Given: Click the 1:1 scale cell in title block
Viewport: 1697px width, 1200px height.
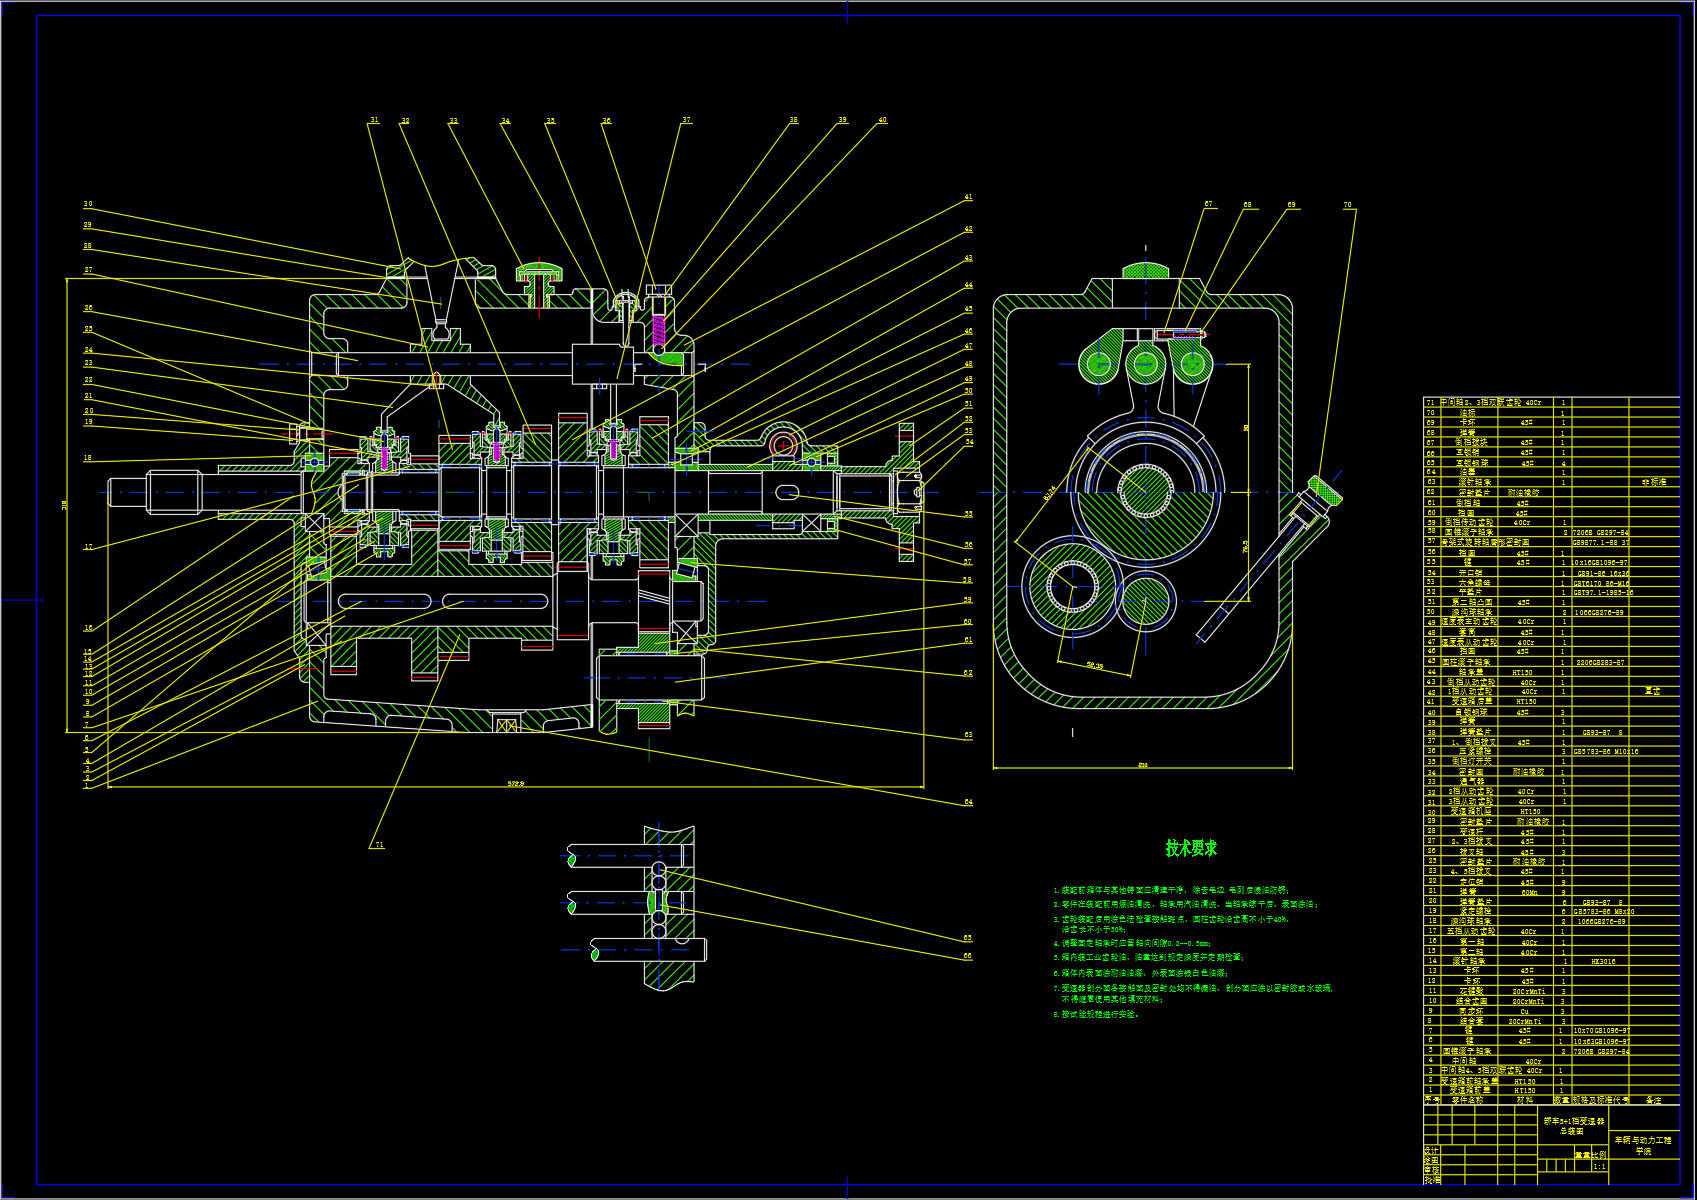Looking at the screenshot, I should point(1599,1166).
